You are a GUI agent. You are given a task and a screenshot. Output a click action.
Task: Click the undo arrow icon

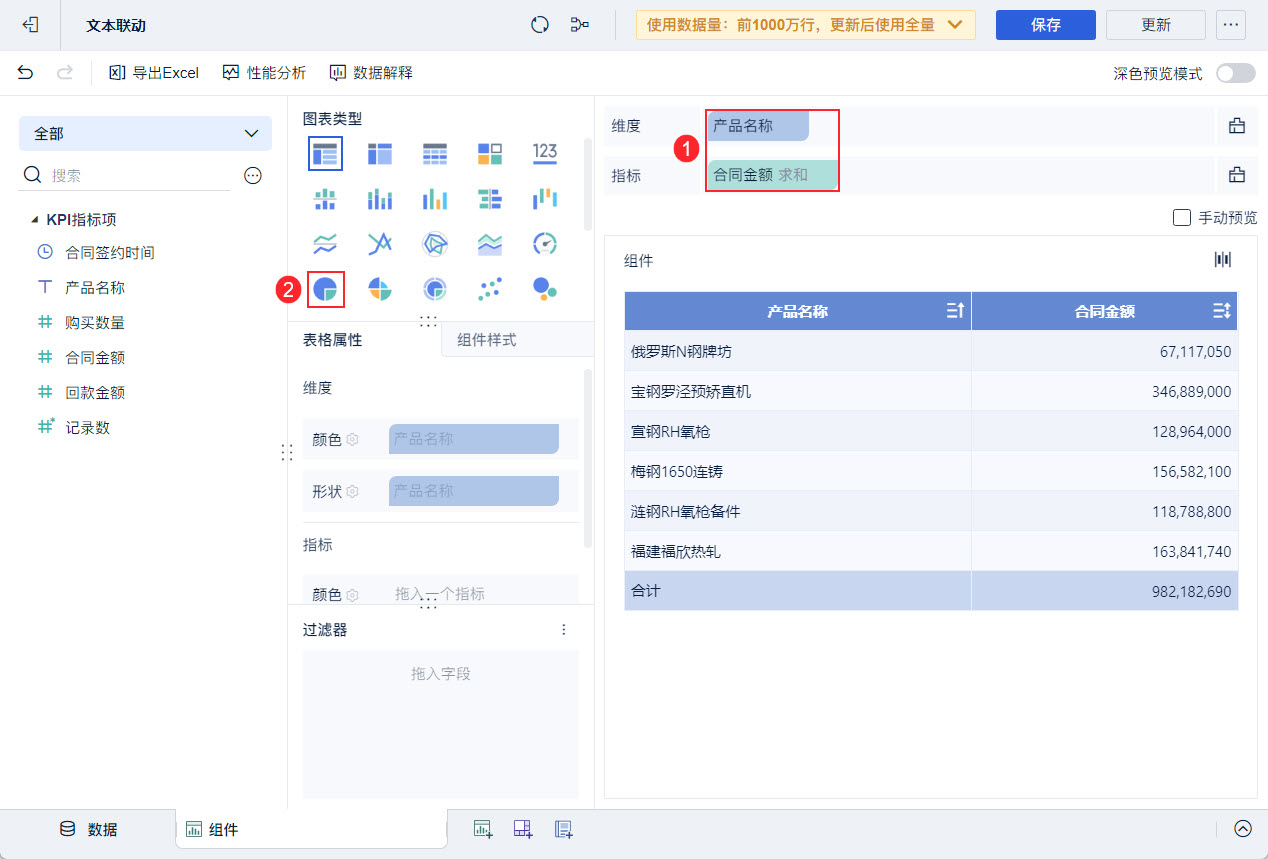coord(26,72)
